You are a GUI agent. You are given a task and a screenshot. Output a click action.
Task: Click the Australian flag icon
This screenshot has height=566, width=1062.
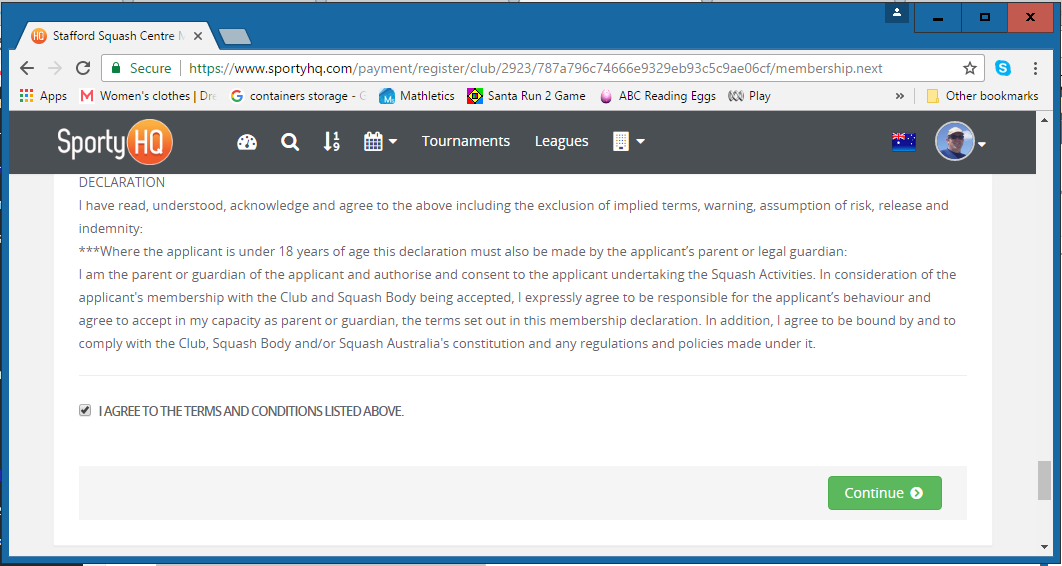pyautogui.click(x=904, y=142)
